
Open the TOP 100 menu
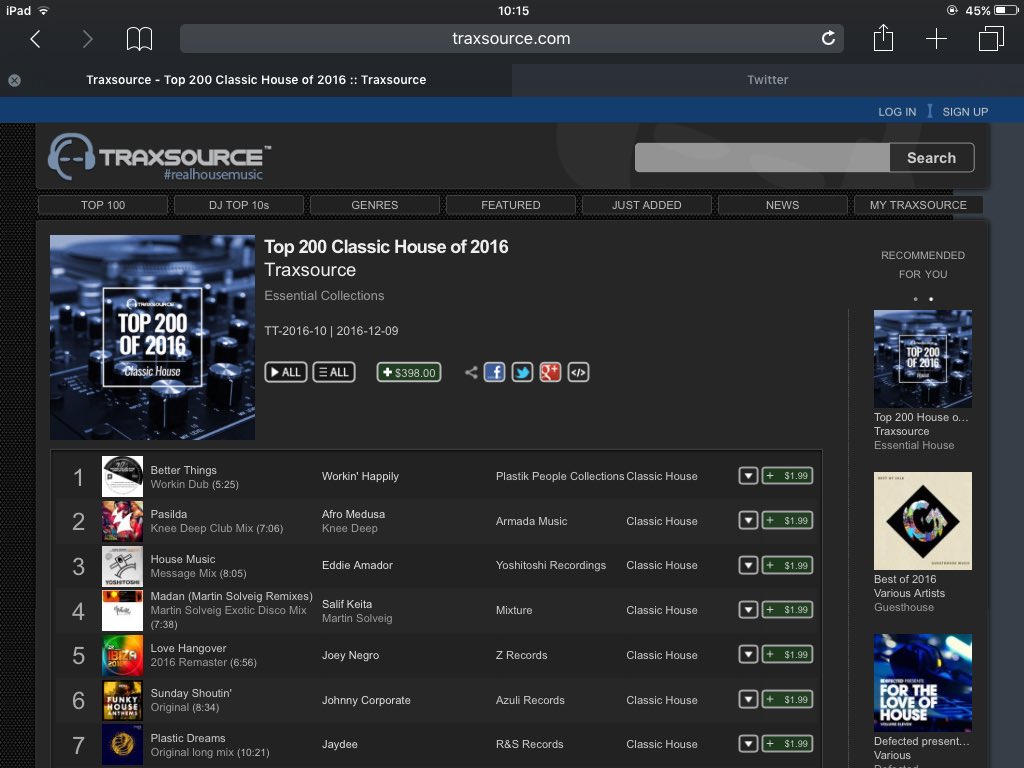tap(103, 205)
